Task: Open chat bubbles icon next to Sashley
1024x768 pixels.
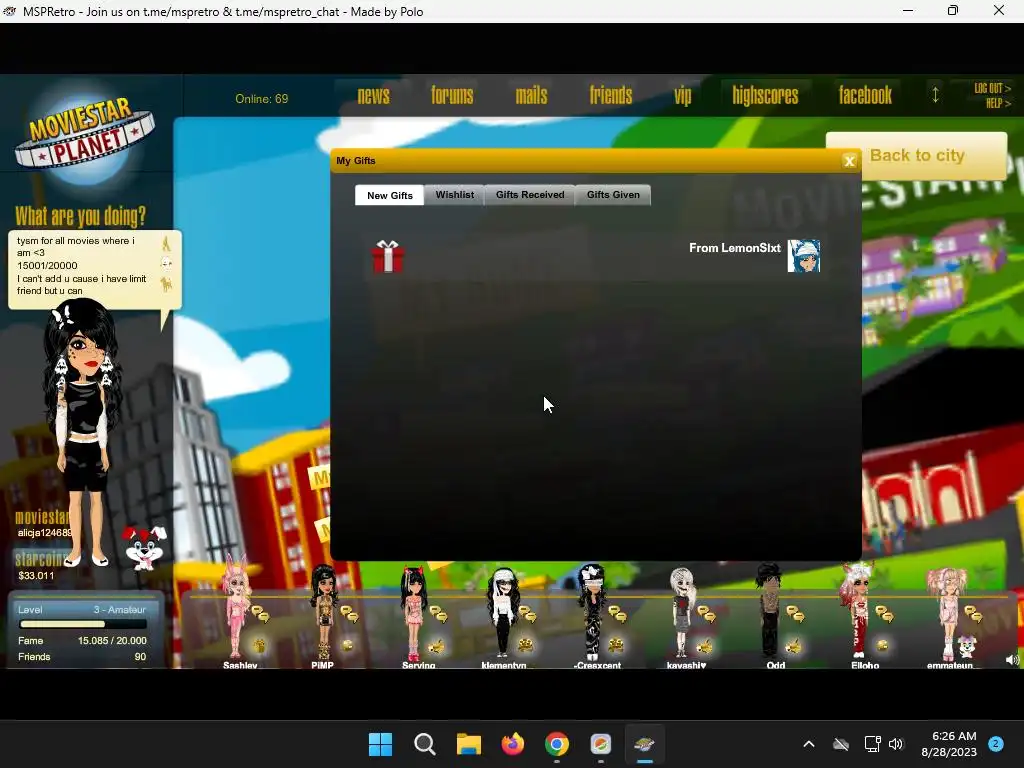Action: 260,614
